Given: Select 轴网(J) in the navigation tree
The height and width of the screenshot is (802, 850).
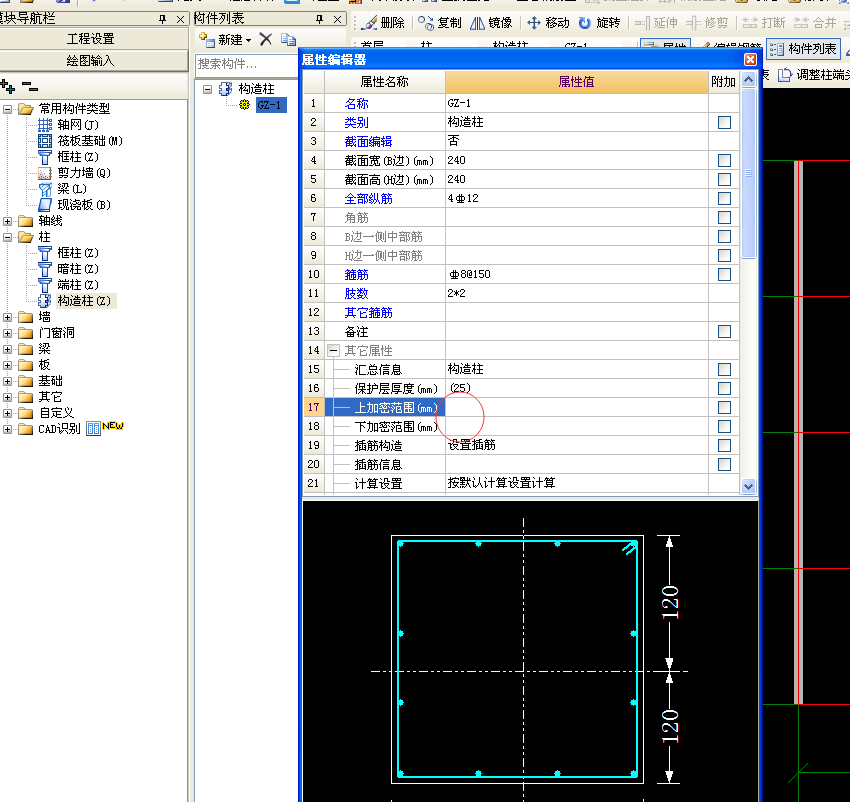Looking at the screenshot, I should (x=76, y=125).
